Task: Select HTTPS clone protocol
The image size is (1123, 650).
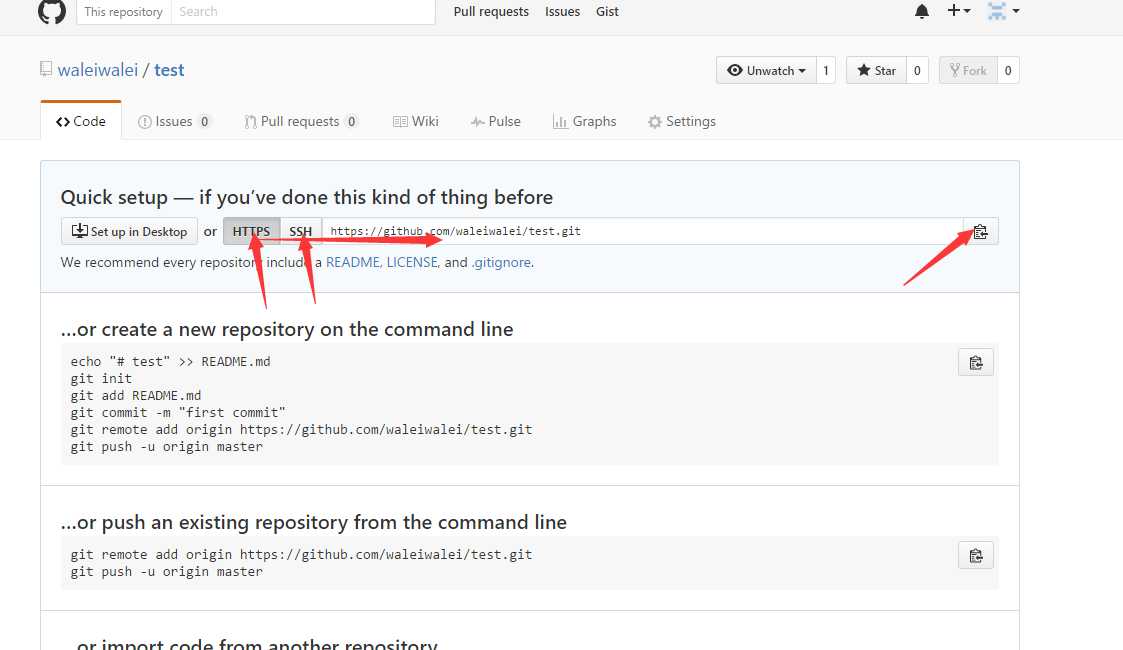Action: coord(251,231)
